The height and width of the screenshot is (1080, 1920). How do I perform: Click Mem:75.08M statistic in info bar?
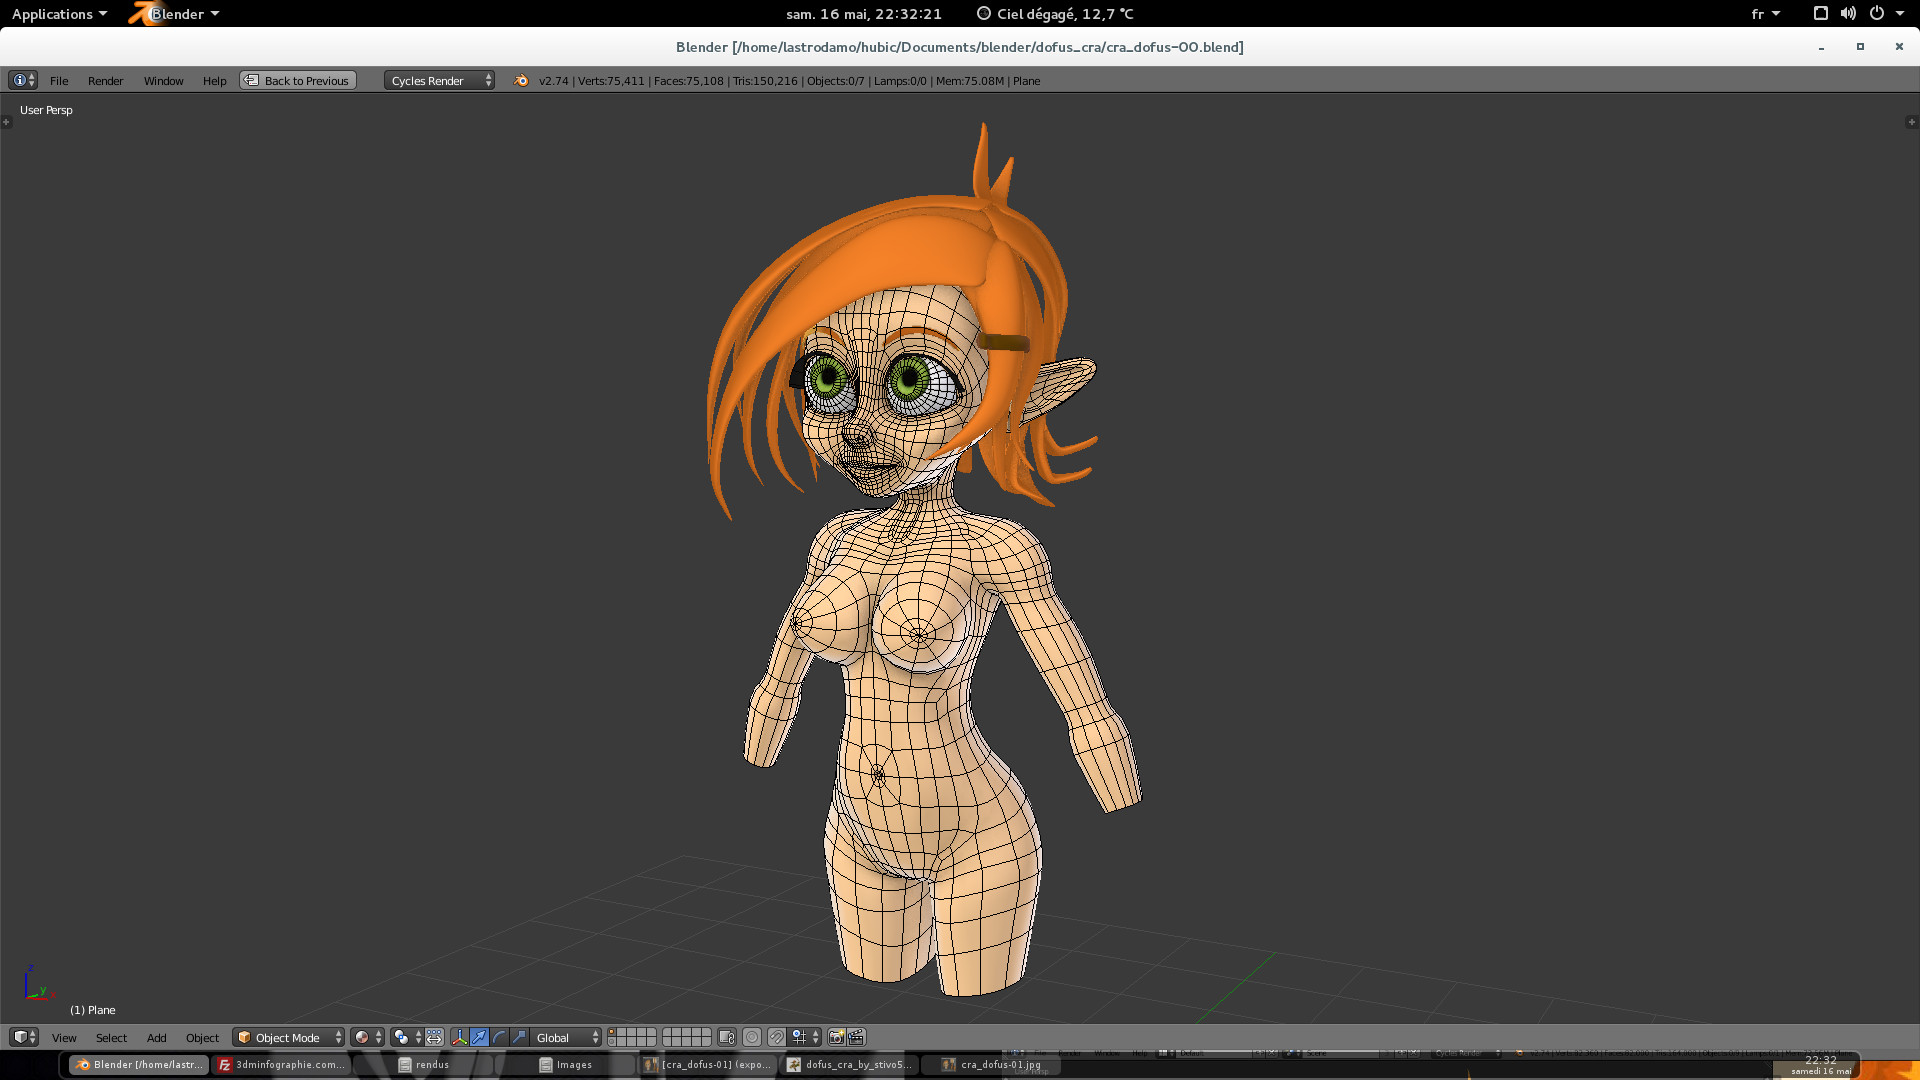[x=970, y=81]
